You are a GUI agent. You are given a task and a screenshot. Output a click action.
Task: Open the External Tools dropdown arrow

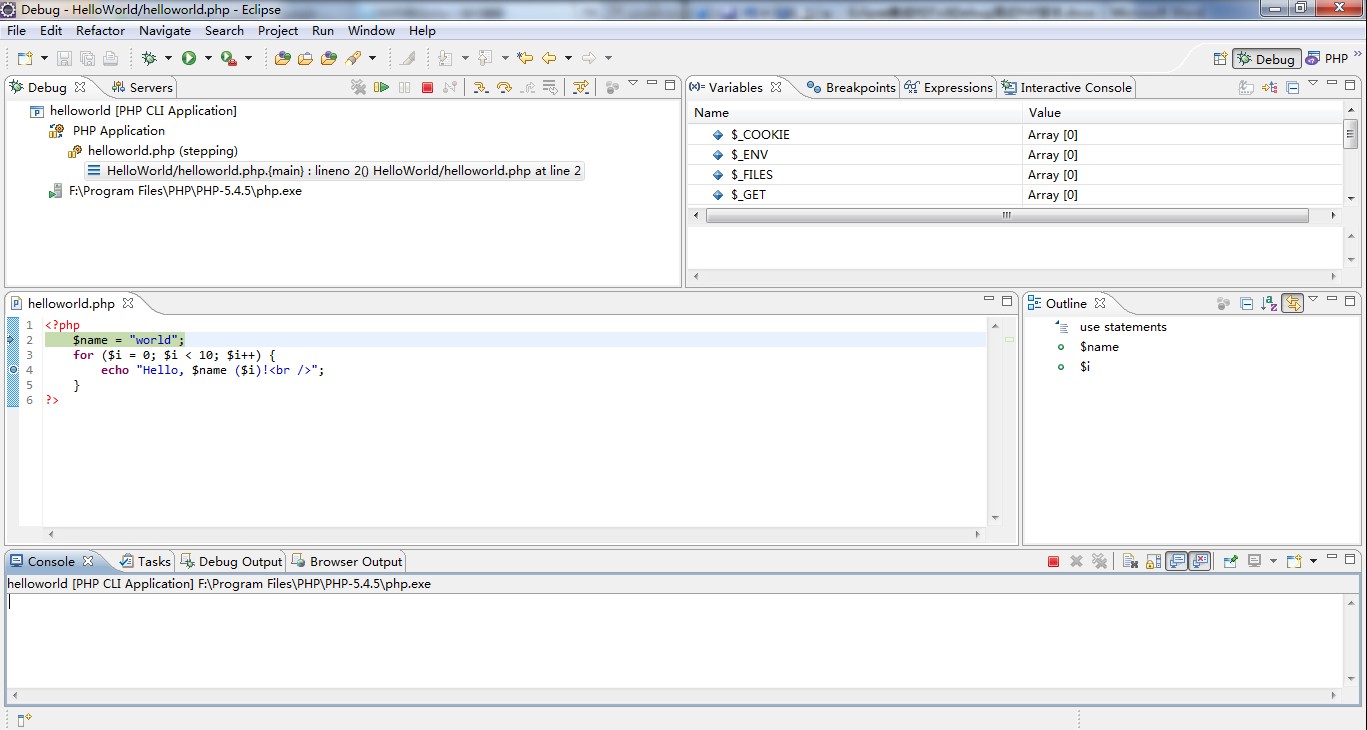point(248,59)
